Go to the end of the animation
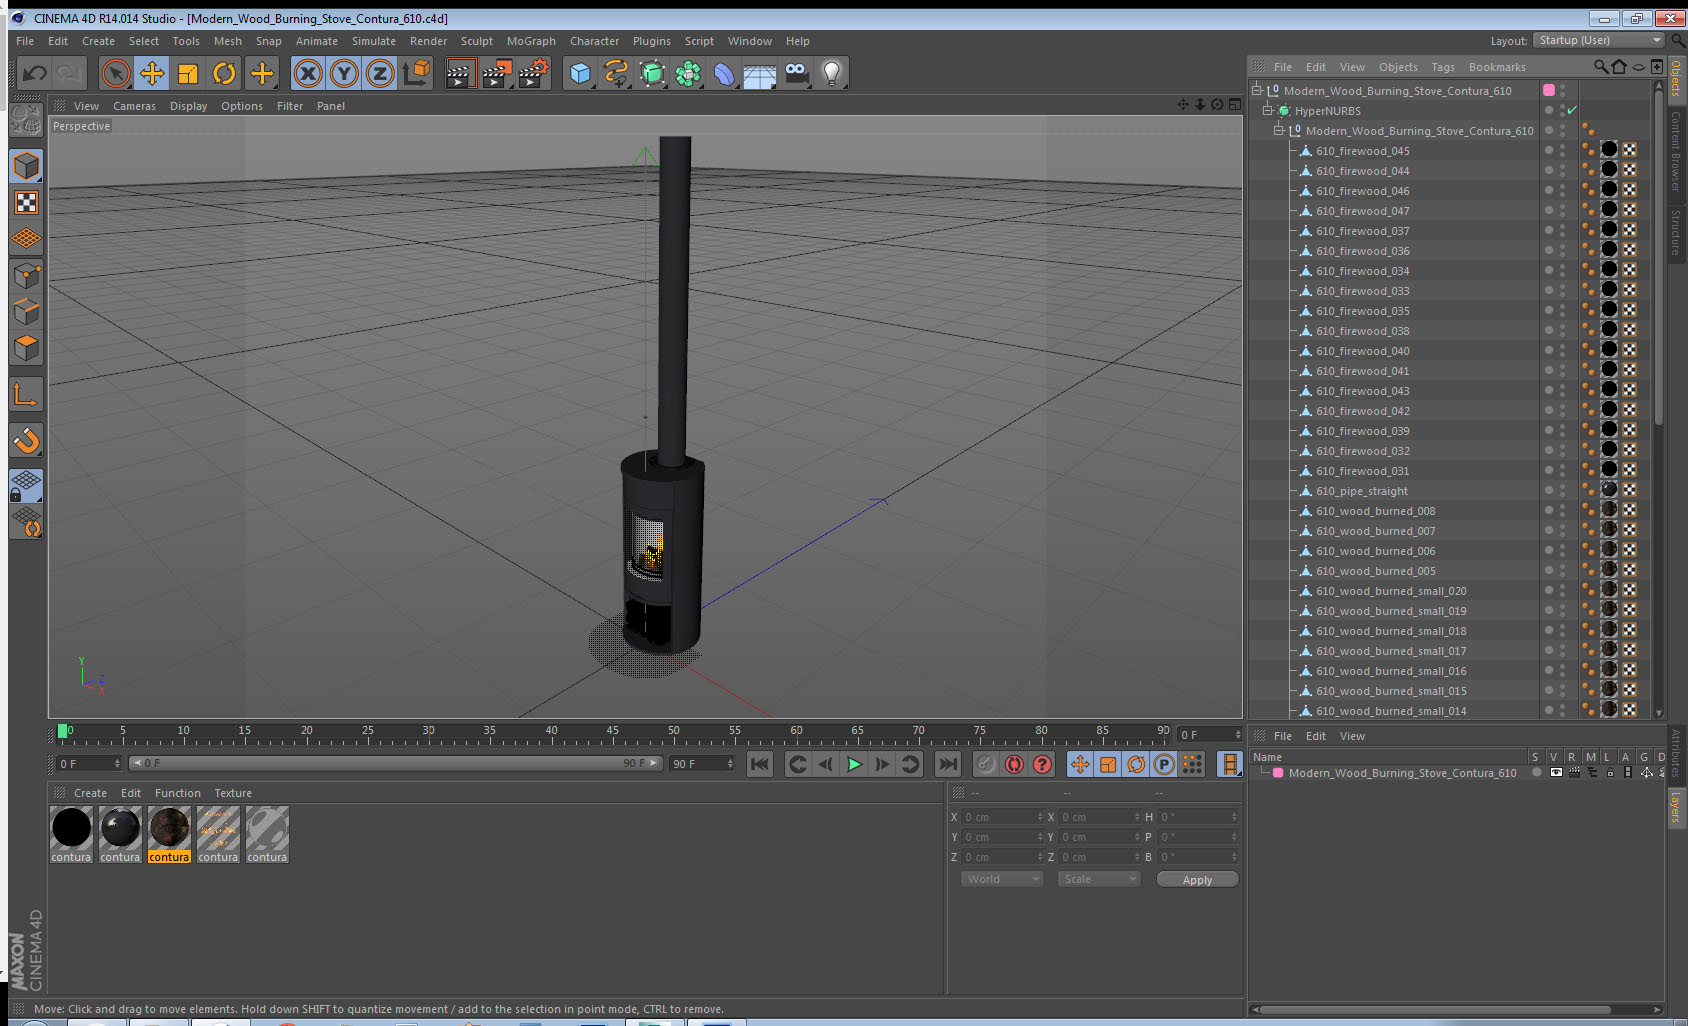 947,765
